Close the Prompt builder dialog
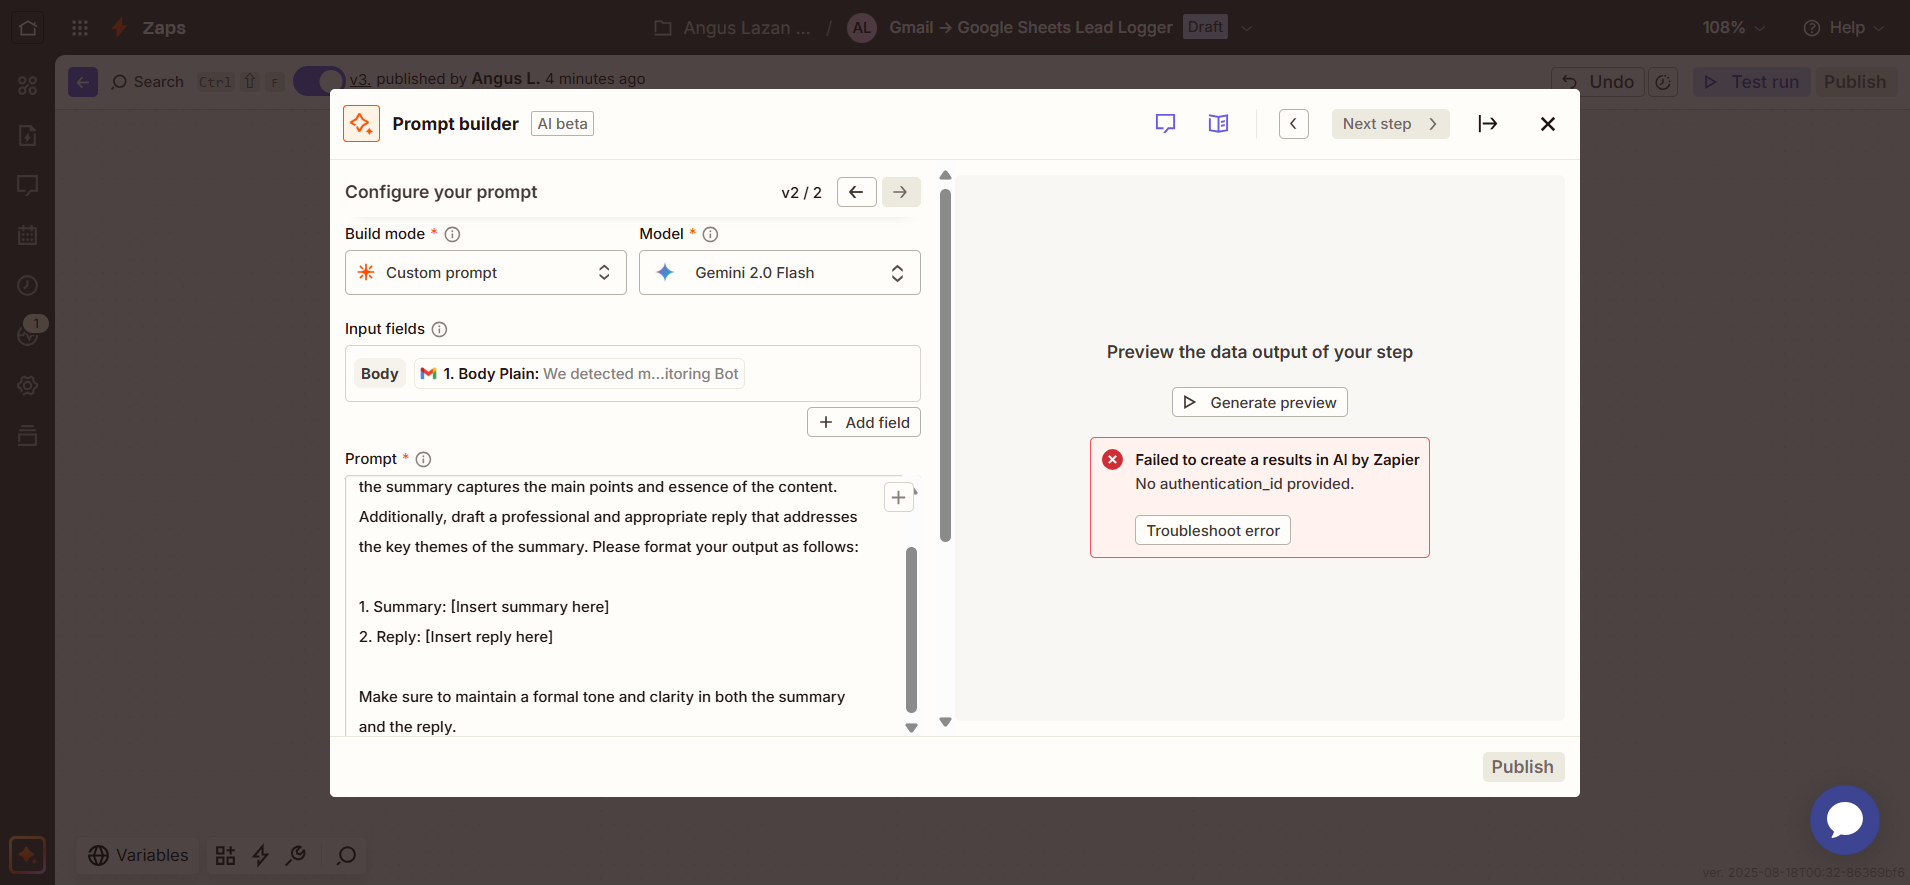 1548,124
